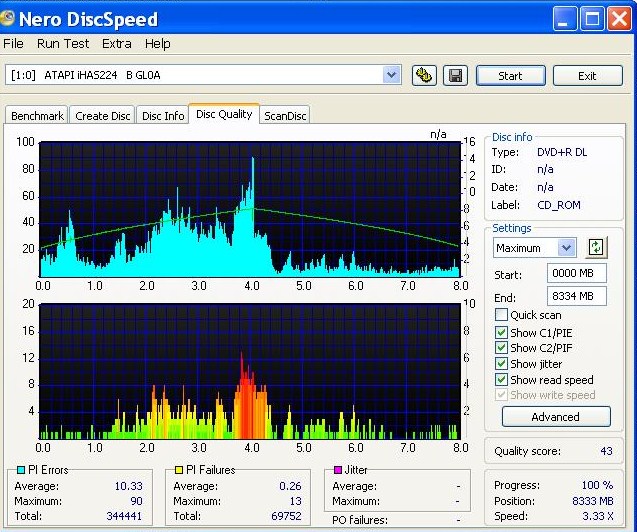Image resolution: width=637 pixels, height=532 pixels.
Task: Click the green refresh icon next to Maximum
Action: (x=597, y=248)
